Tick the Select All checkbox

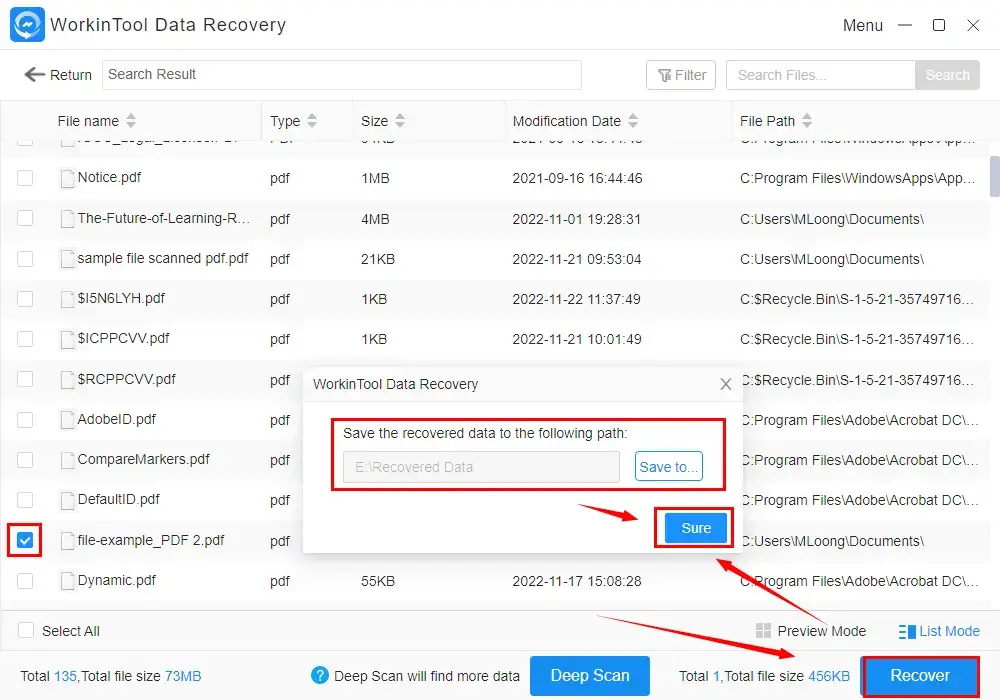26,631
